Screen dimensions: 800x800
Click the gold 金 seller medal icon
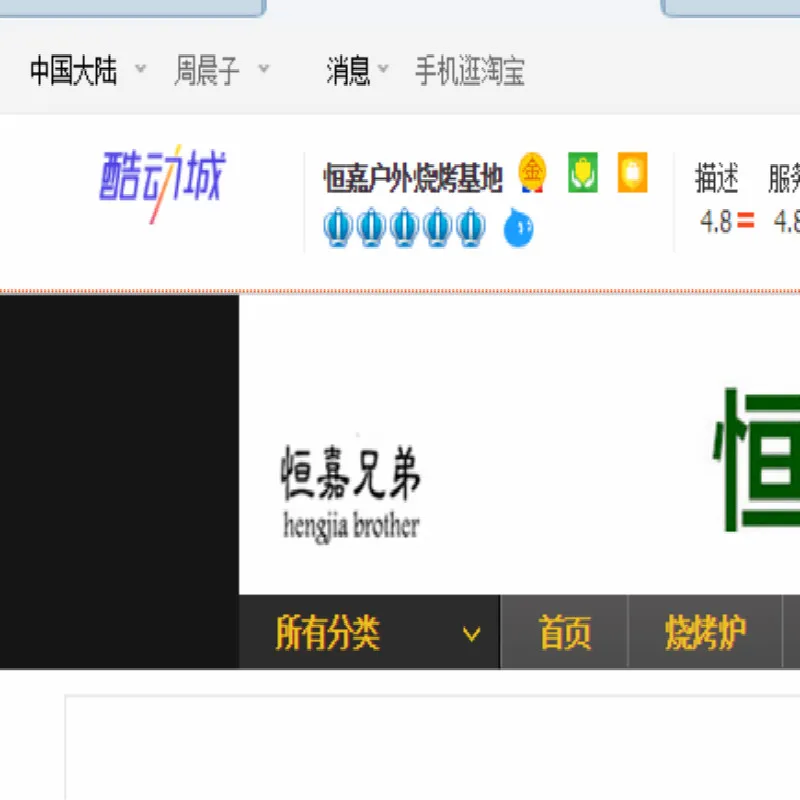[x=532, y=172]
